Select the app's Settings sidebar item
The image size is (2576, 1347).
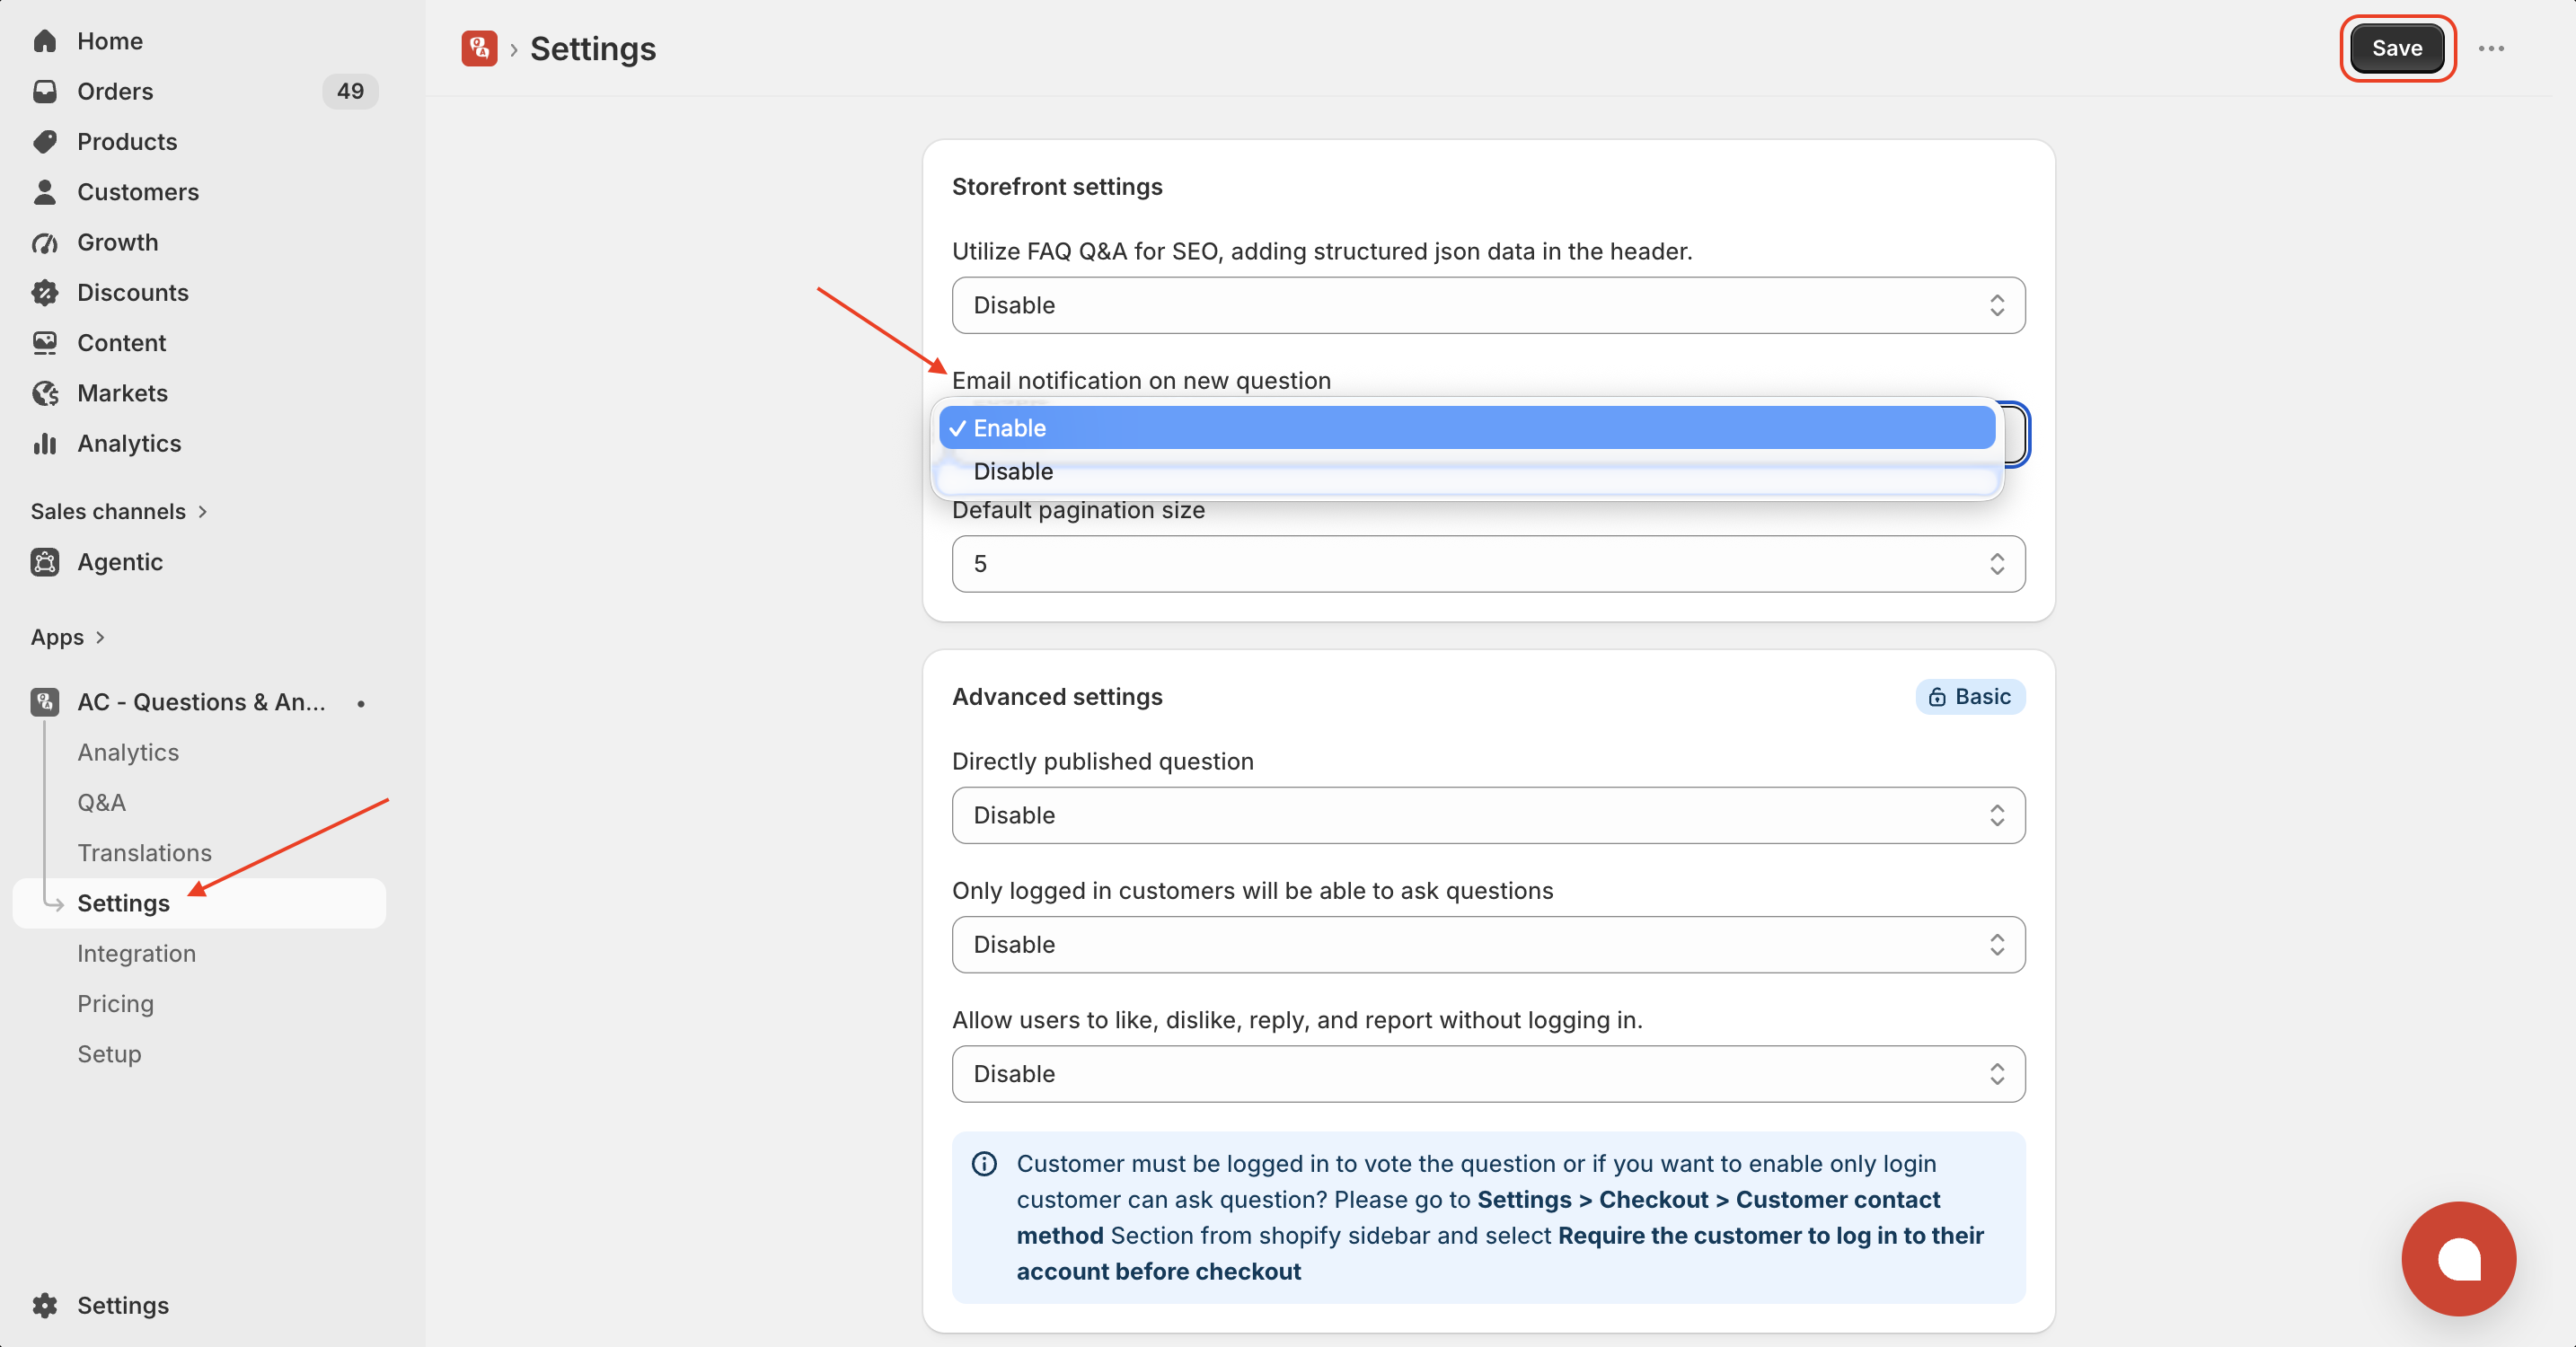coord(199,903)
